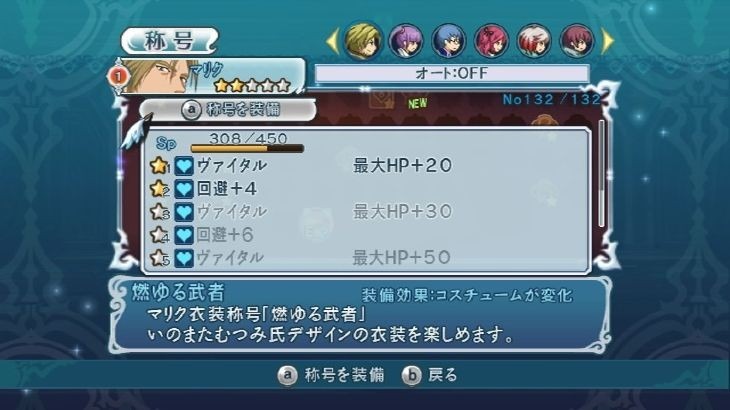This screenshot has height=410, width=730.
Task: Go to previous character with left arrow
Action: click(332, 41)
